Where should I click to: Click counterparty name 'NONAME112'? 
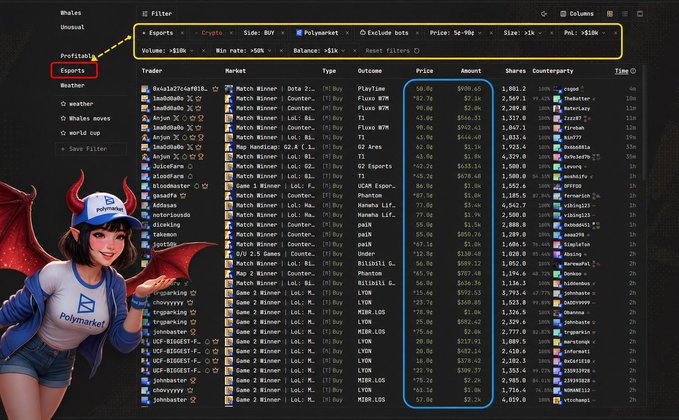coord(577,391)
